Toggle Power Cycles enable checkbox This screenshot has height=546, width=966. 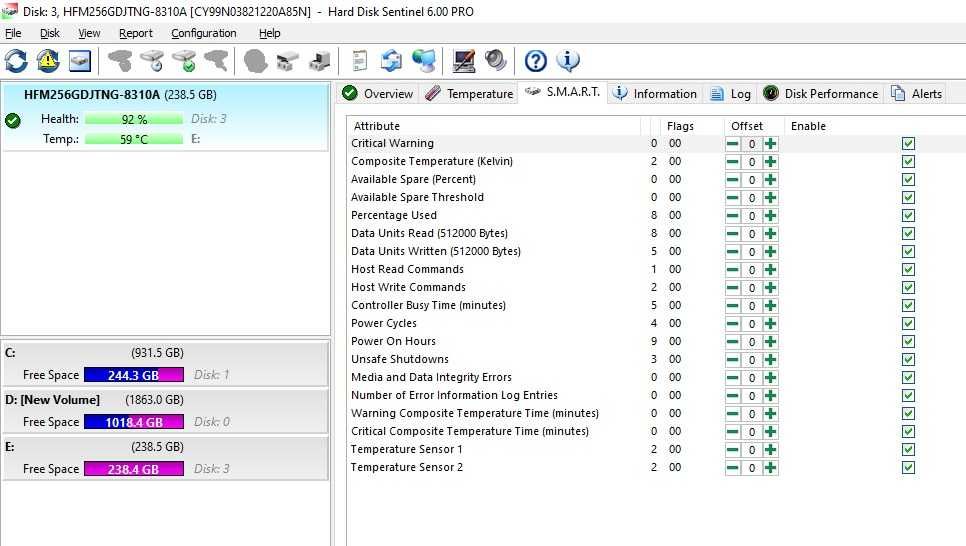[908, 324]
